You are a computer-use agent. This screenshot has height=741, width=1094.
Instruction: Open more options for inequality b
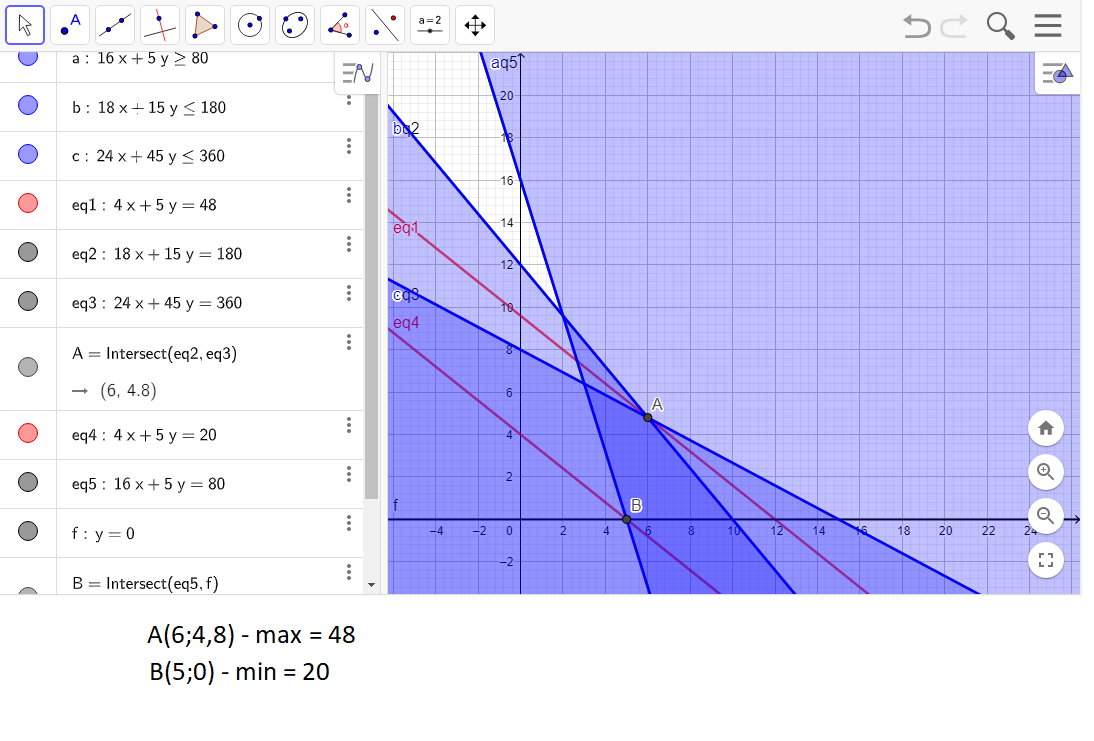tap(349, 98)
